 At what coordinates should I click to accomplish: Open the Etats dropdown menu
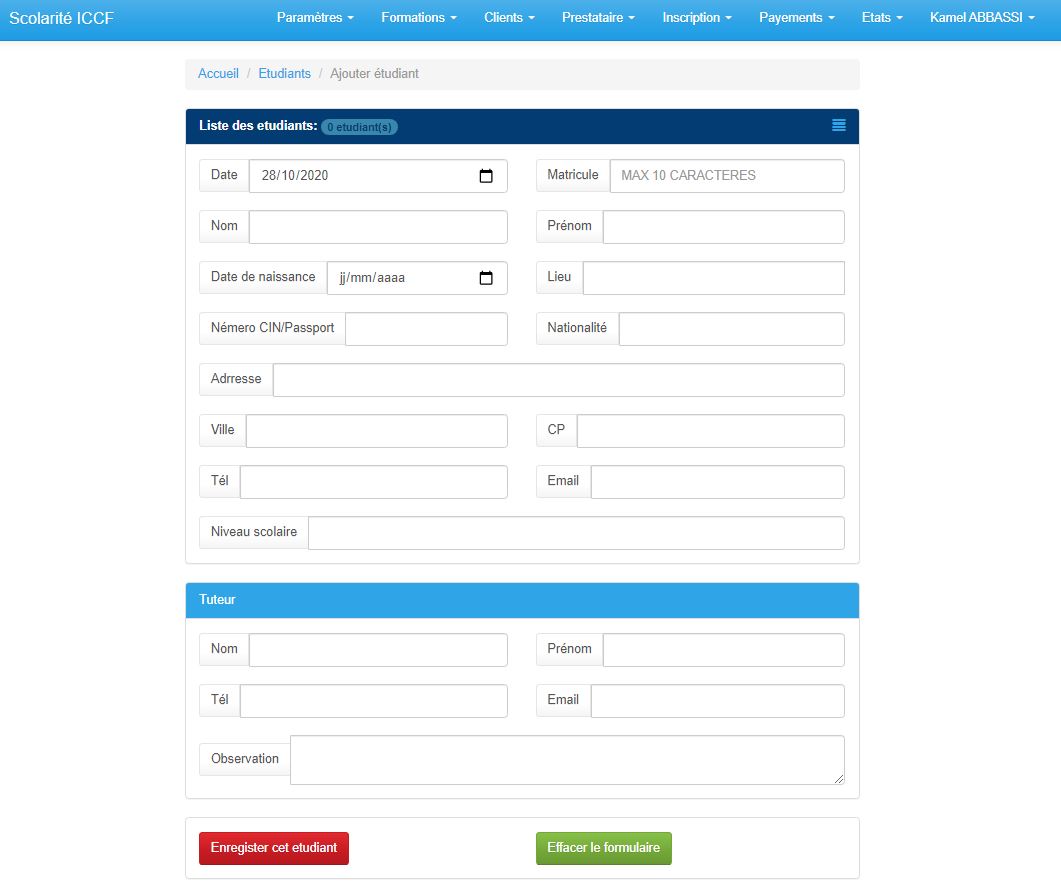[881, 17]
